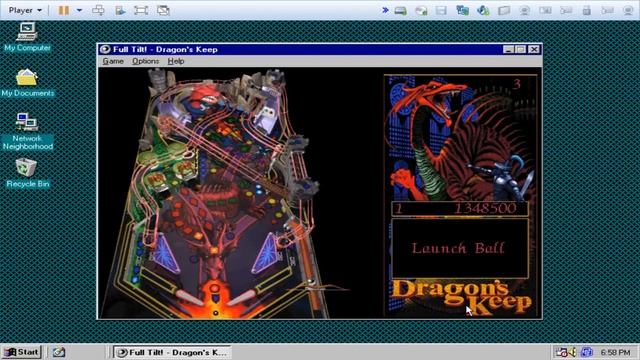Viewport: 640px width, 360px height.
Task: Send Ctrl+Alt+Del to virtual machine
Action: (x=98, y=10)
